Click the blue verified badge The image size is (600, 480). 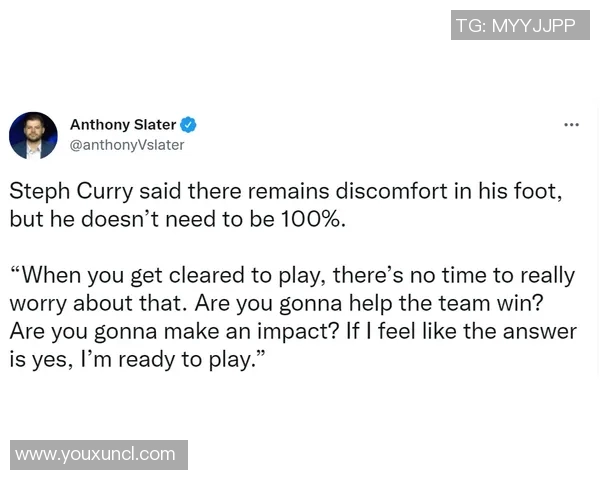pos(188,125)
